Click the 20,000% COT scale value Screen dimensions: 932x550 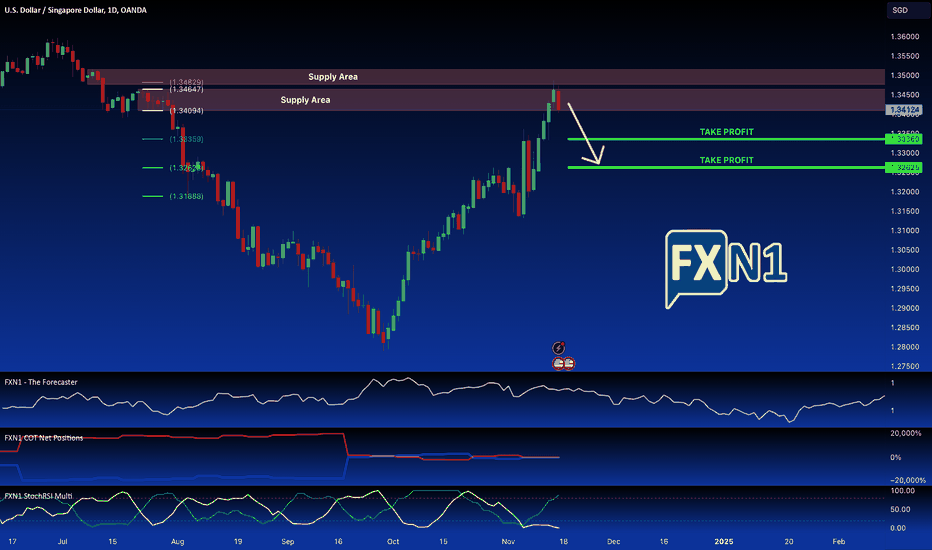pyautogui.click(x=906, y=433)
